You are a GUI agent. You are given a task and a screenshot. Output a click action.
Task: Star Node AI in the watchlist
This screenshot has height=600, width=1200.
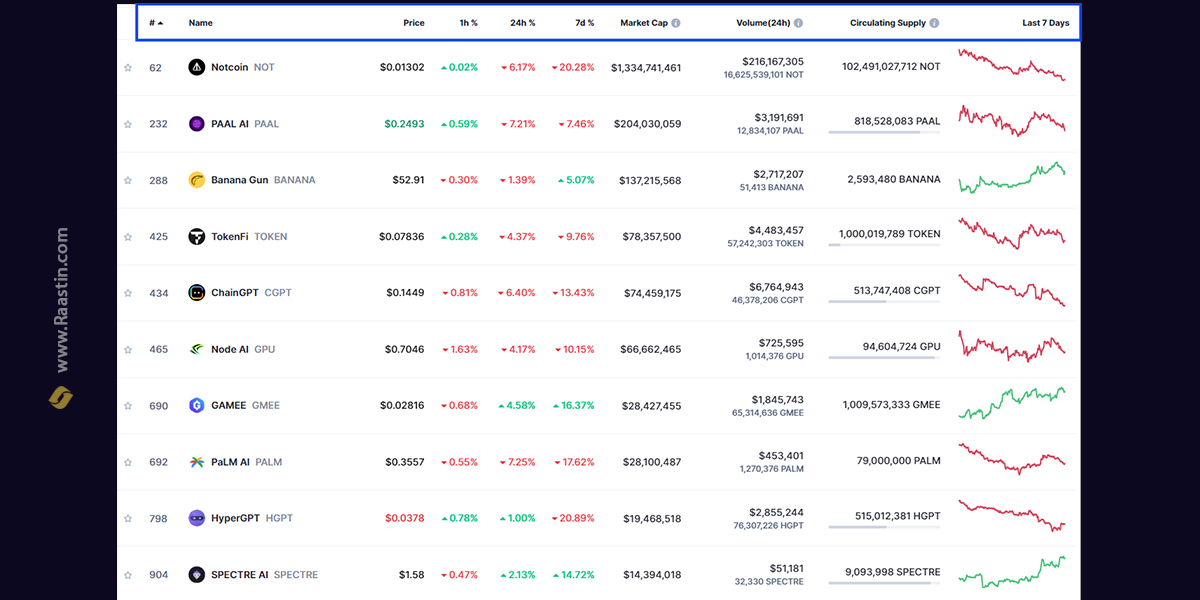128,350
